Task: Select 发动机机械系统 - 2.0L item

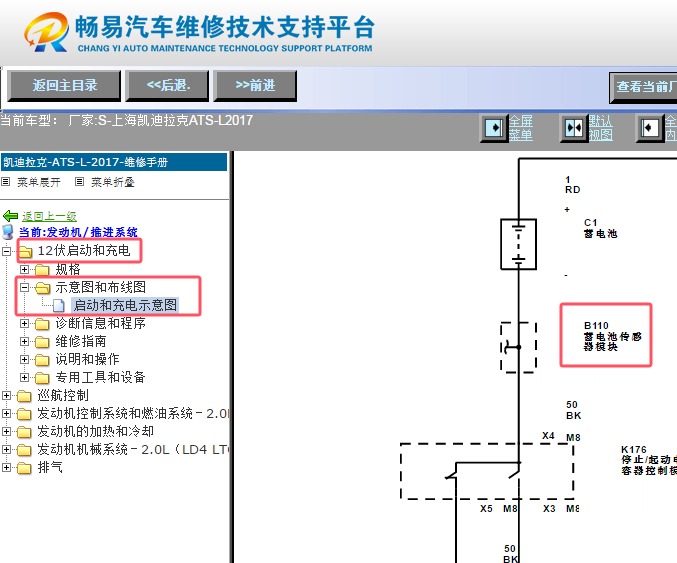Action: pos(133,449)
